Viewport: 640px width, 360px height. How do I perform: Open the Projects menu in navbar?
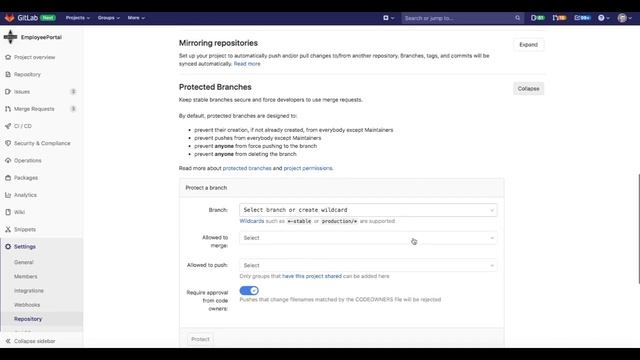78,18
